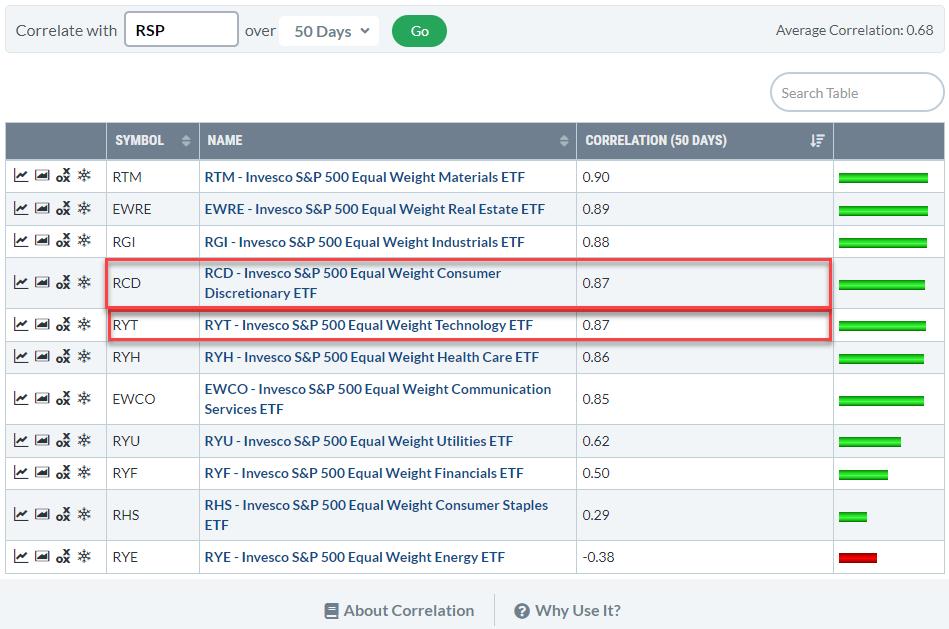This screenshot has width=949, height=629.
Task: Click point & figure icon for EWCO row
Action: 63,399
